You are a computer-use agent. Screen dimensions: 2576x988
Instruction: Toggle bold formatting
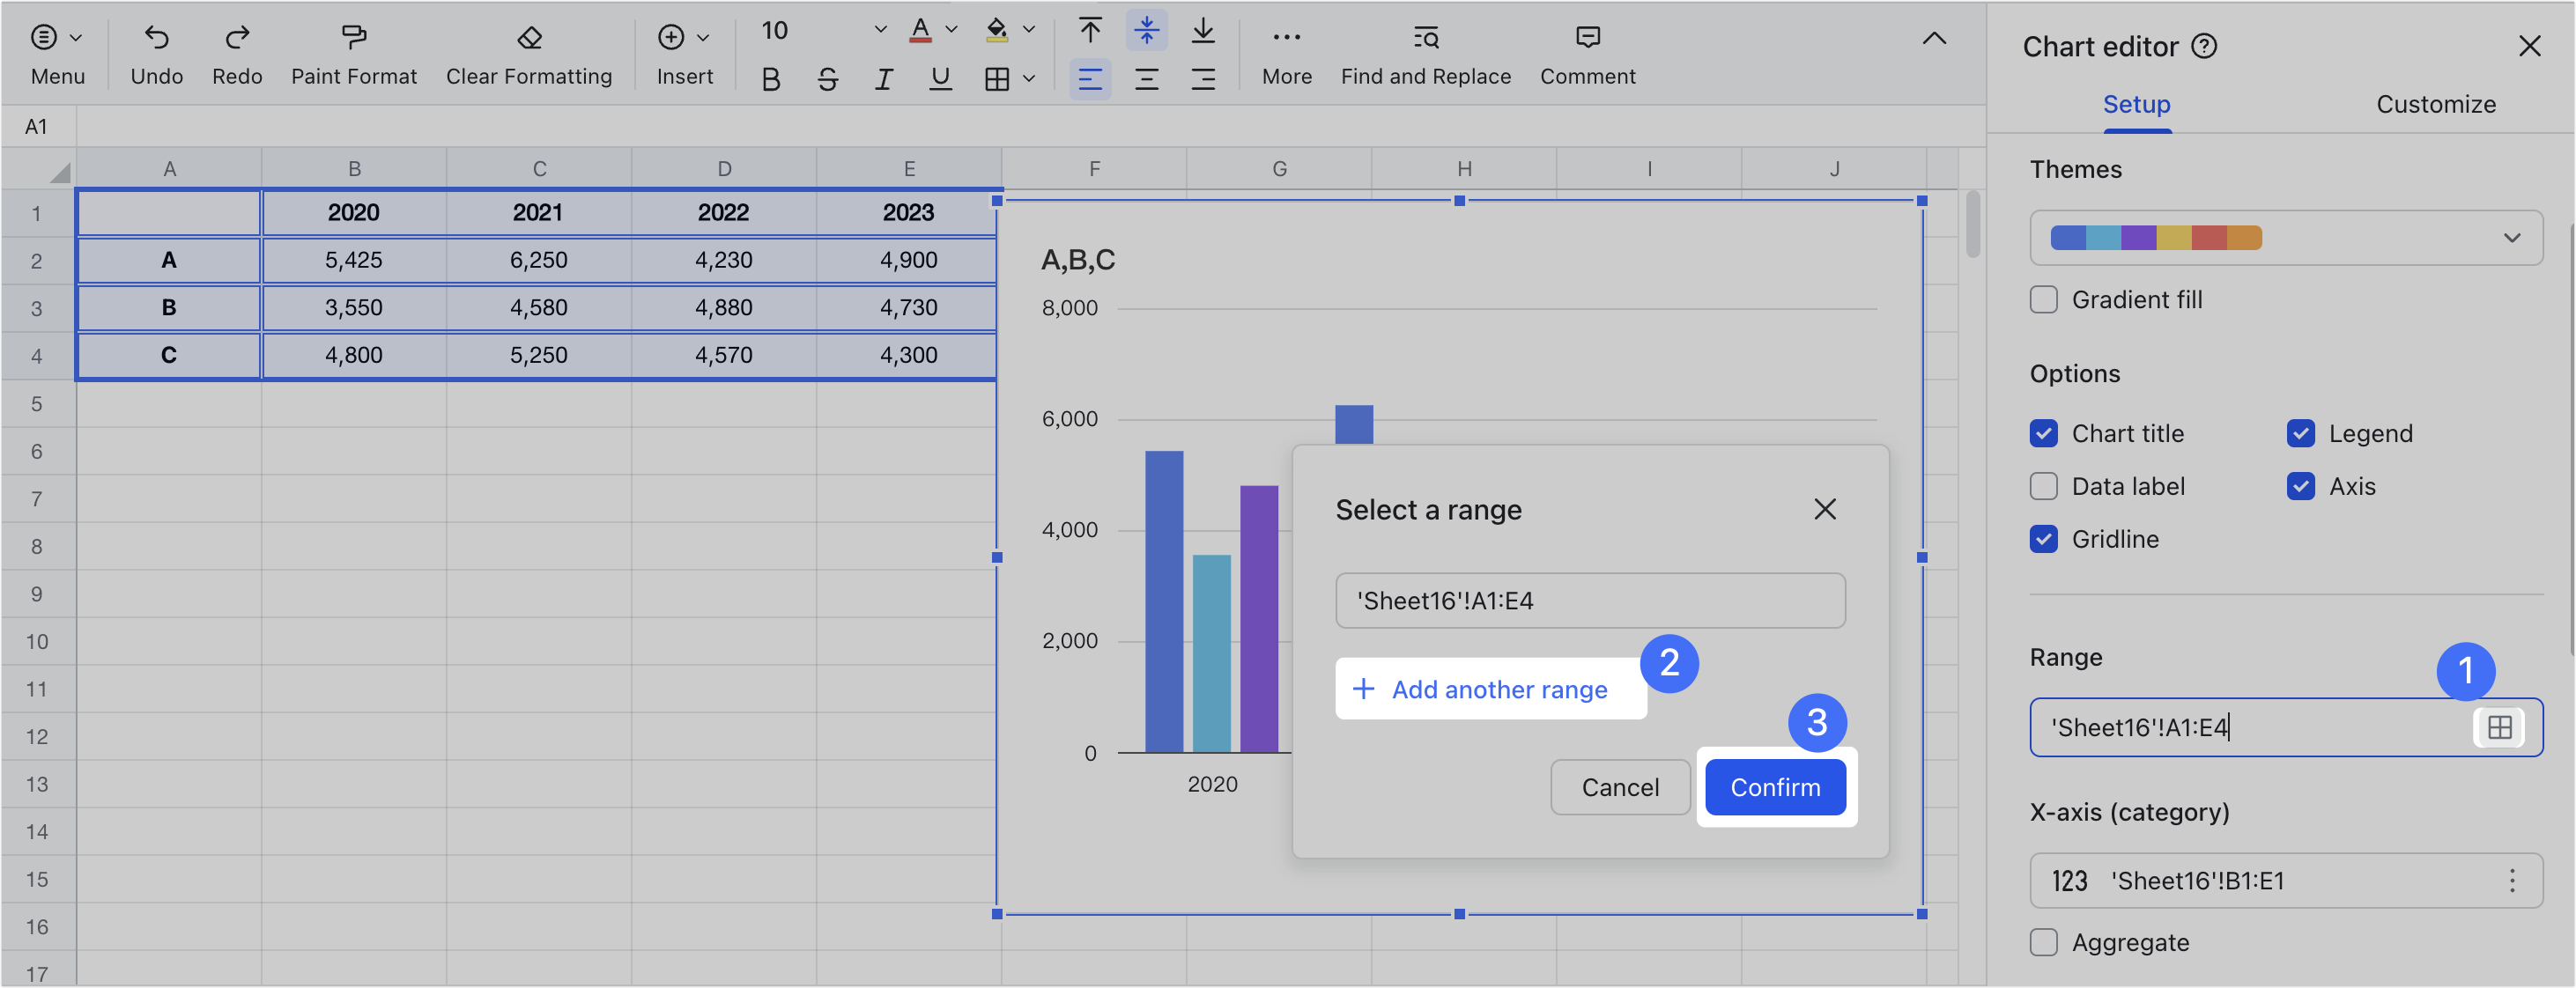click(770, 78)
